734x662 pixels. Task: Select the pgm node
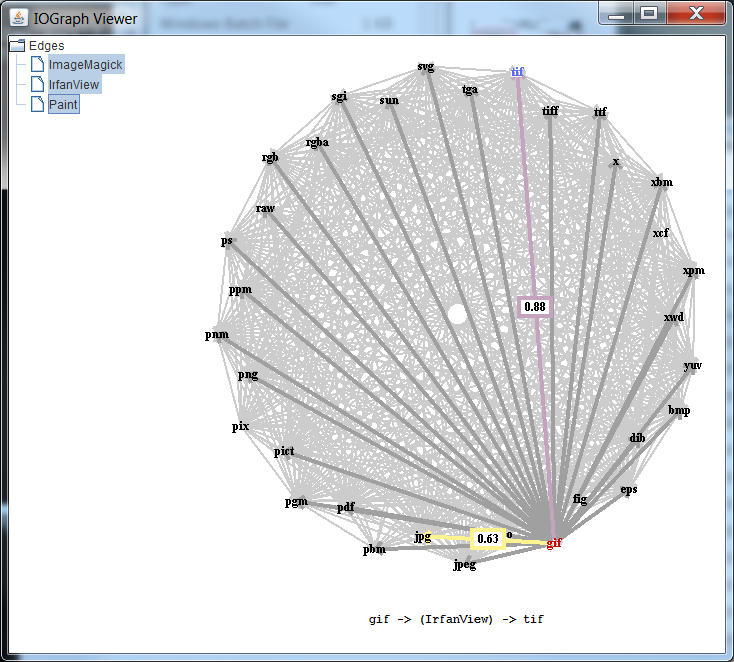click(296, 502)
